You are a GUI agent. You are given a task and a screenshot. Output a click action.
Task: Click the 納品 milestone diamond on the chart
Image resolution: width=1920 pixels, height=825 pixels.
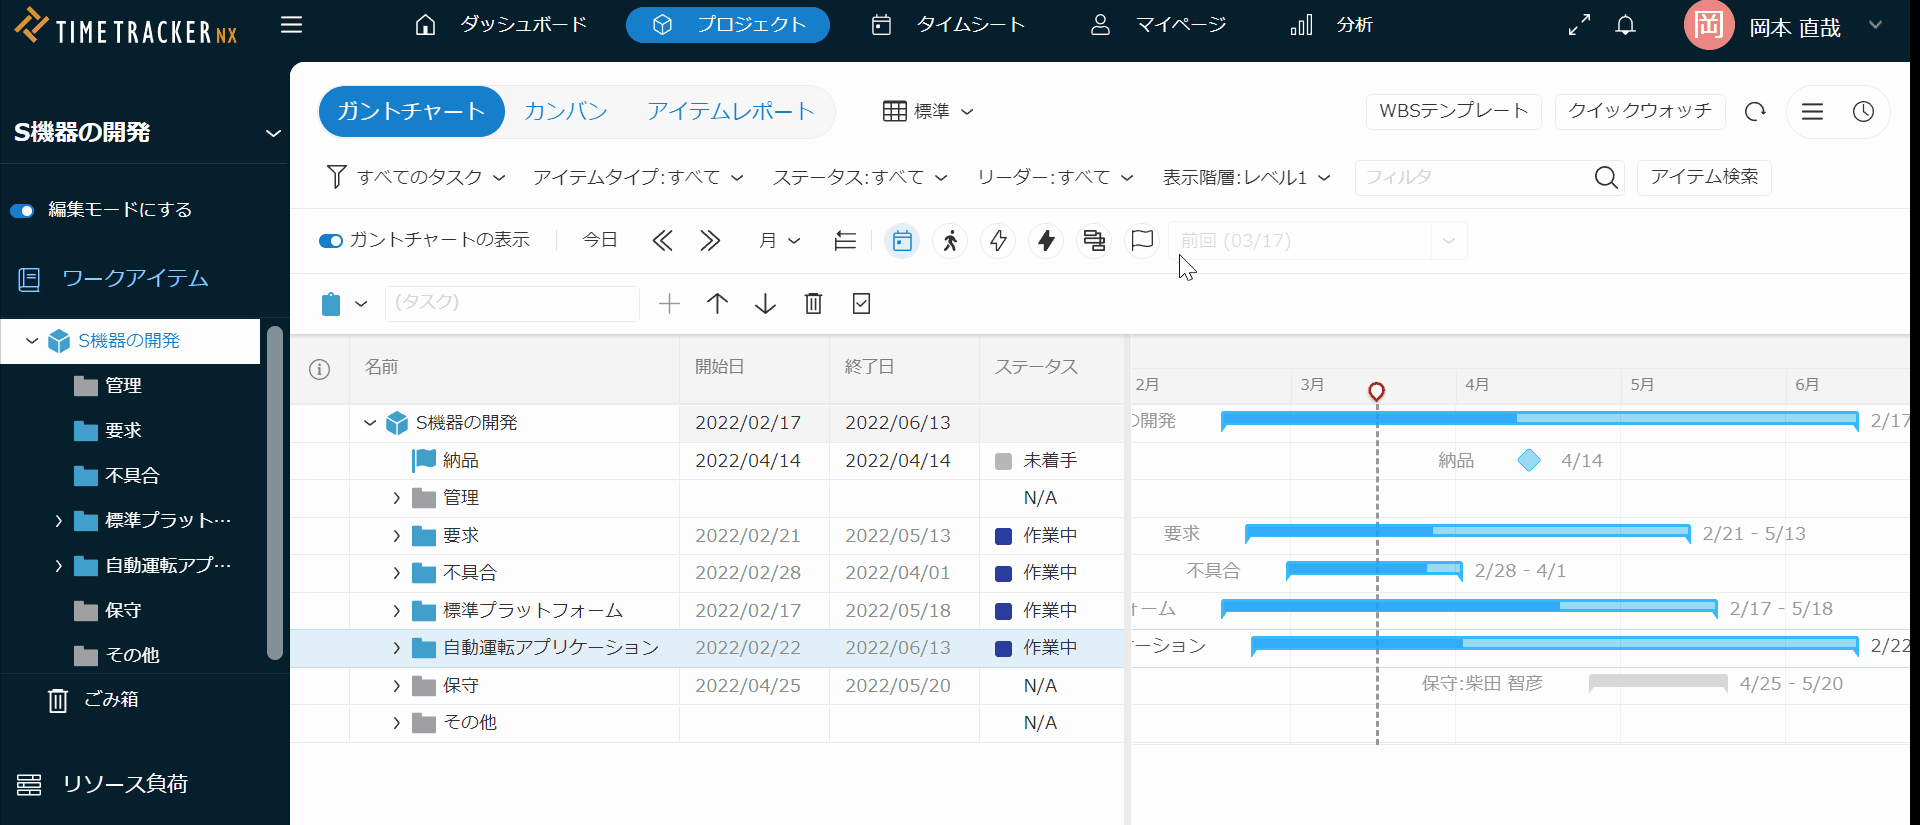click(1529, 460)
